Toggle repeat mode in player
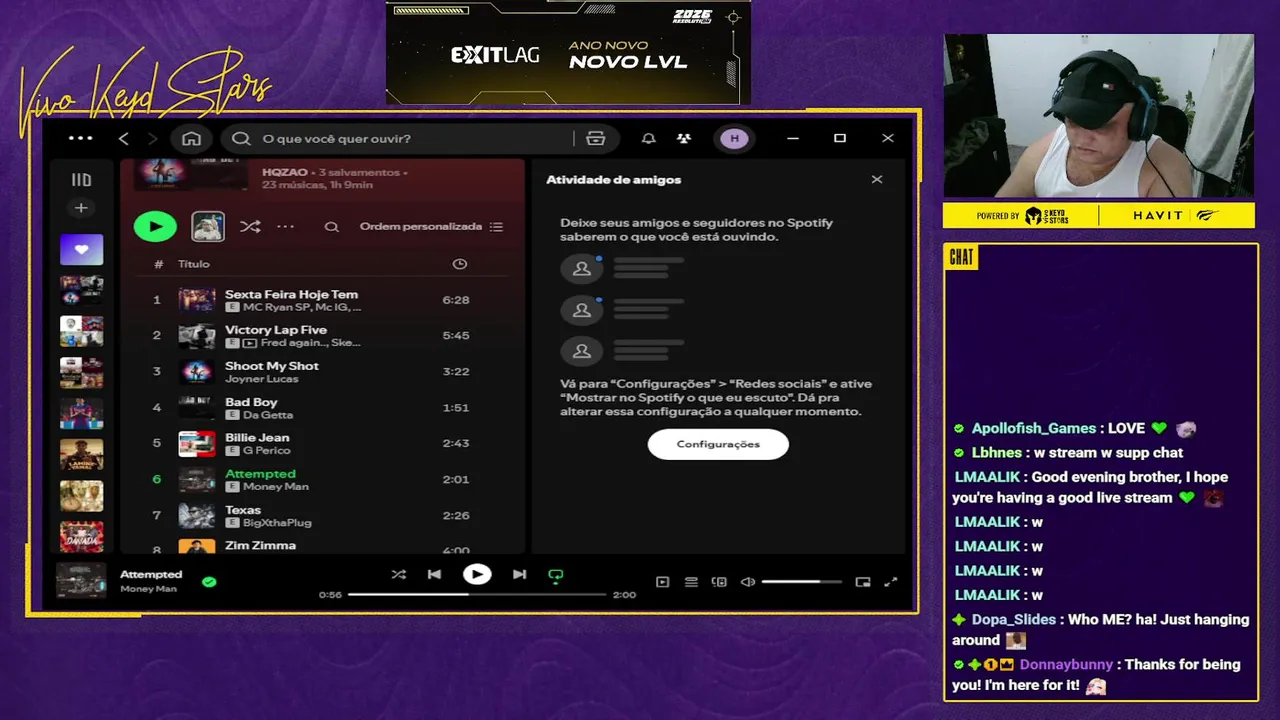 point(556,575)
